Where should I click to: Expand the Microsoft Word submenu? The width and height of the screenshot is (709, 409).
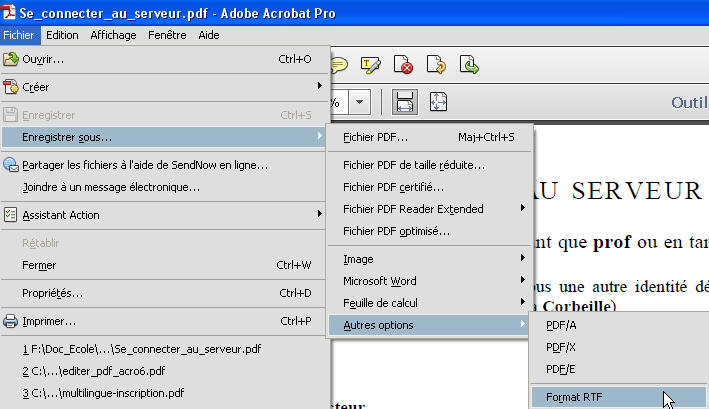click(x=429, y=281)
